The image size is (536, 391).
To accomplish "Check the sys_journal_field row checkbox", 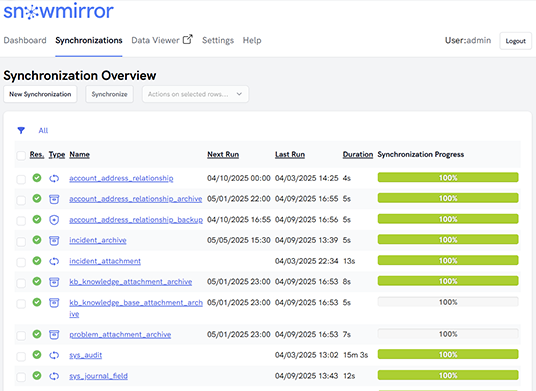I will pos(21,377).
